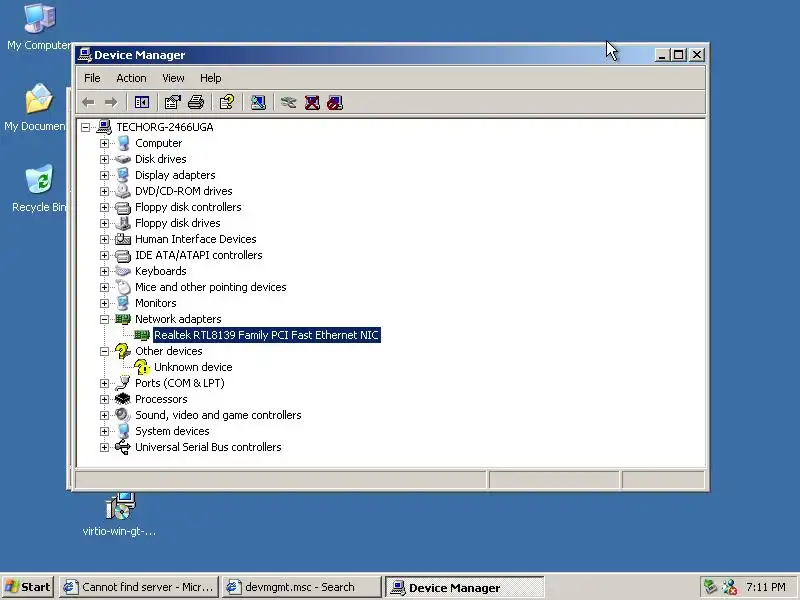Expand the DVD/CD-ROM drives category
The width and height of the screenshot is (800, 600).
pyautogui.click(x=105, y=191)
